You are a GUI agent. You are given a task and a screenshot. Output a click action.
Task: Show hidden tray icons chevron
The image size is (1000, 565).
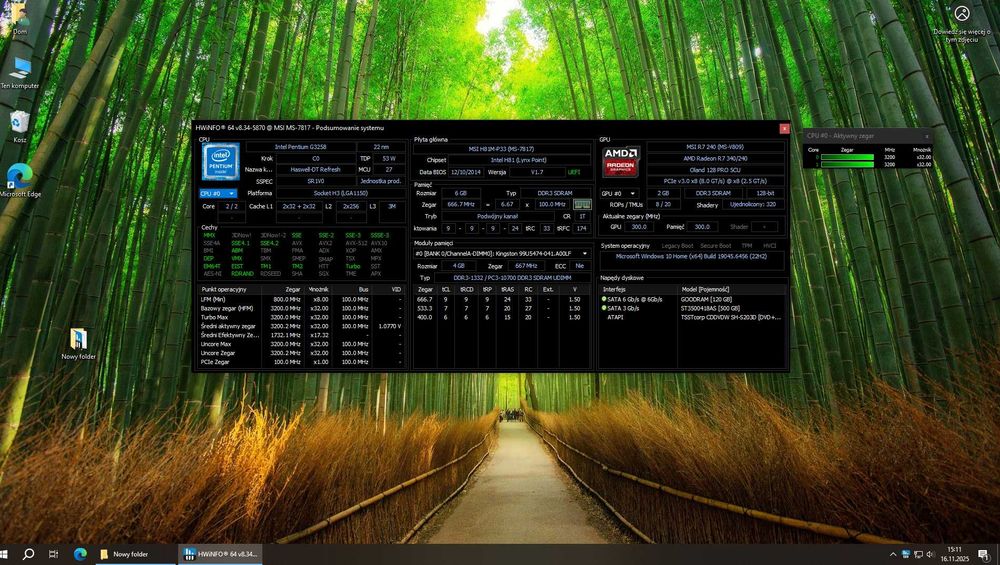coord(892,555)
